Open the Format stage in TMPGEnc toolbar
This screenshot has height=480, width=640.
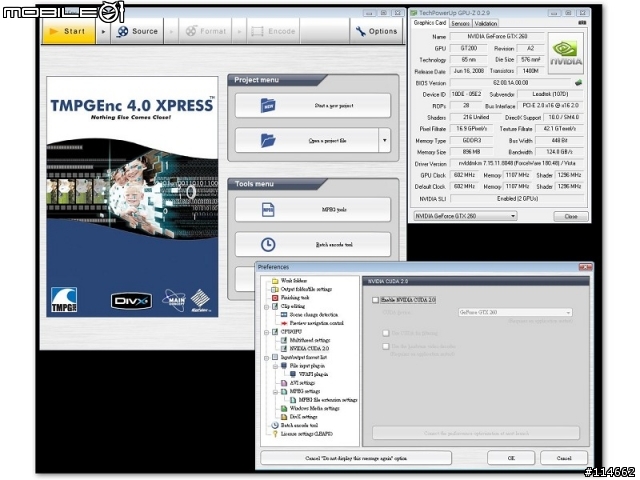[x=206, y=31]
